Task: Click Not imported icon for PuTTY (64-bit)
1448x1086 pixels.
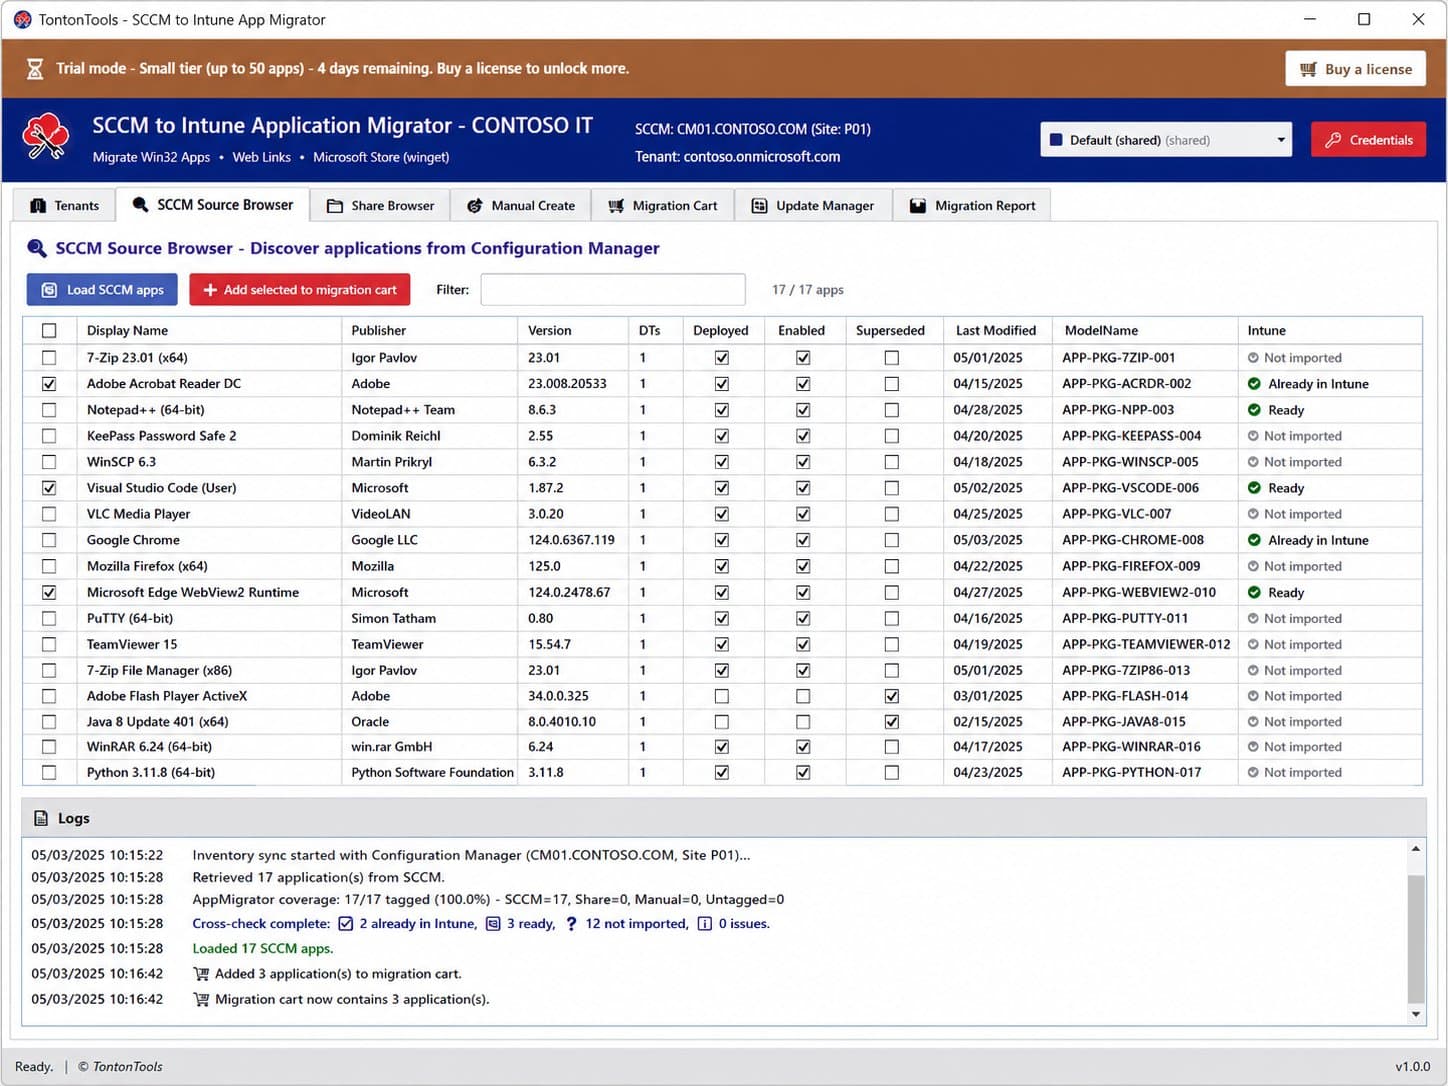Action: pos(1253,619)
